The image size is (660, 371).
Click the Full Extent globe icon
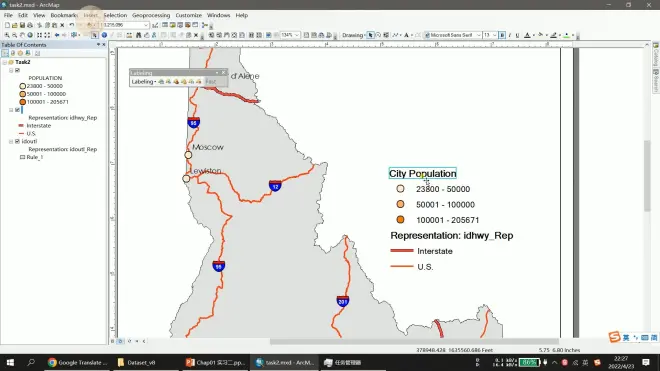point(30,35)
